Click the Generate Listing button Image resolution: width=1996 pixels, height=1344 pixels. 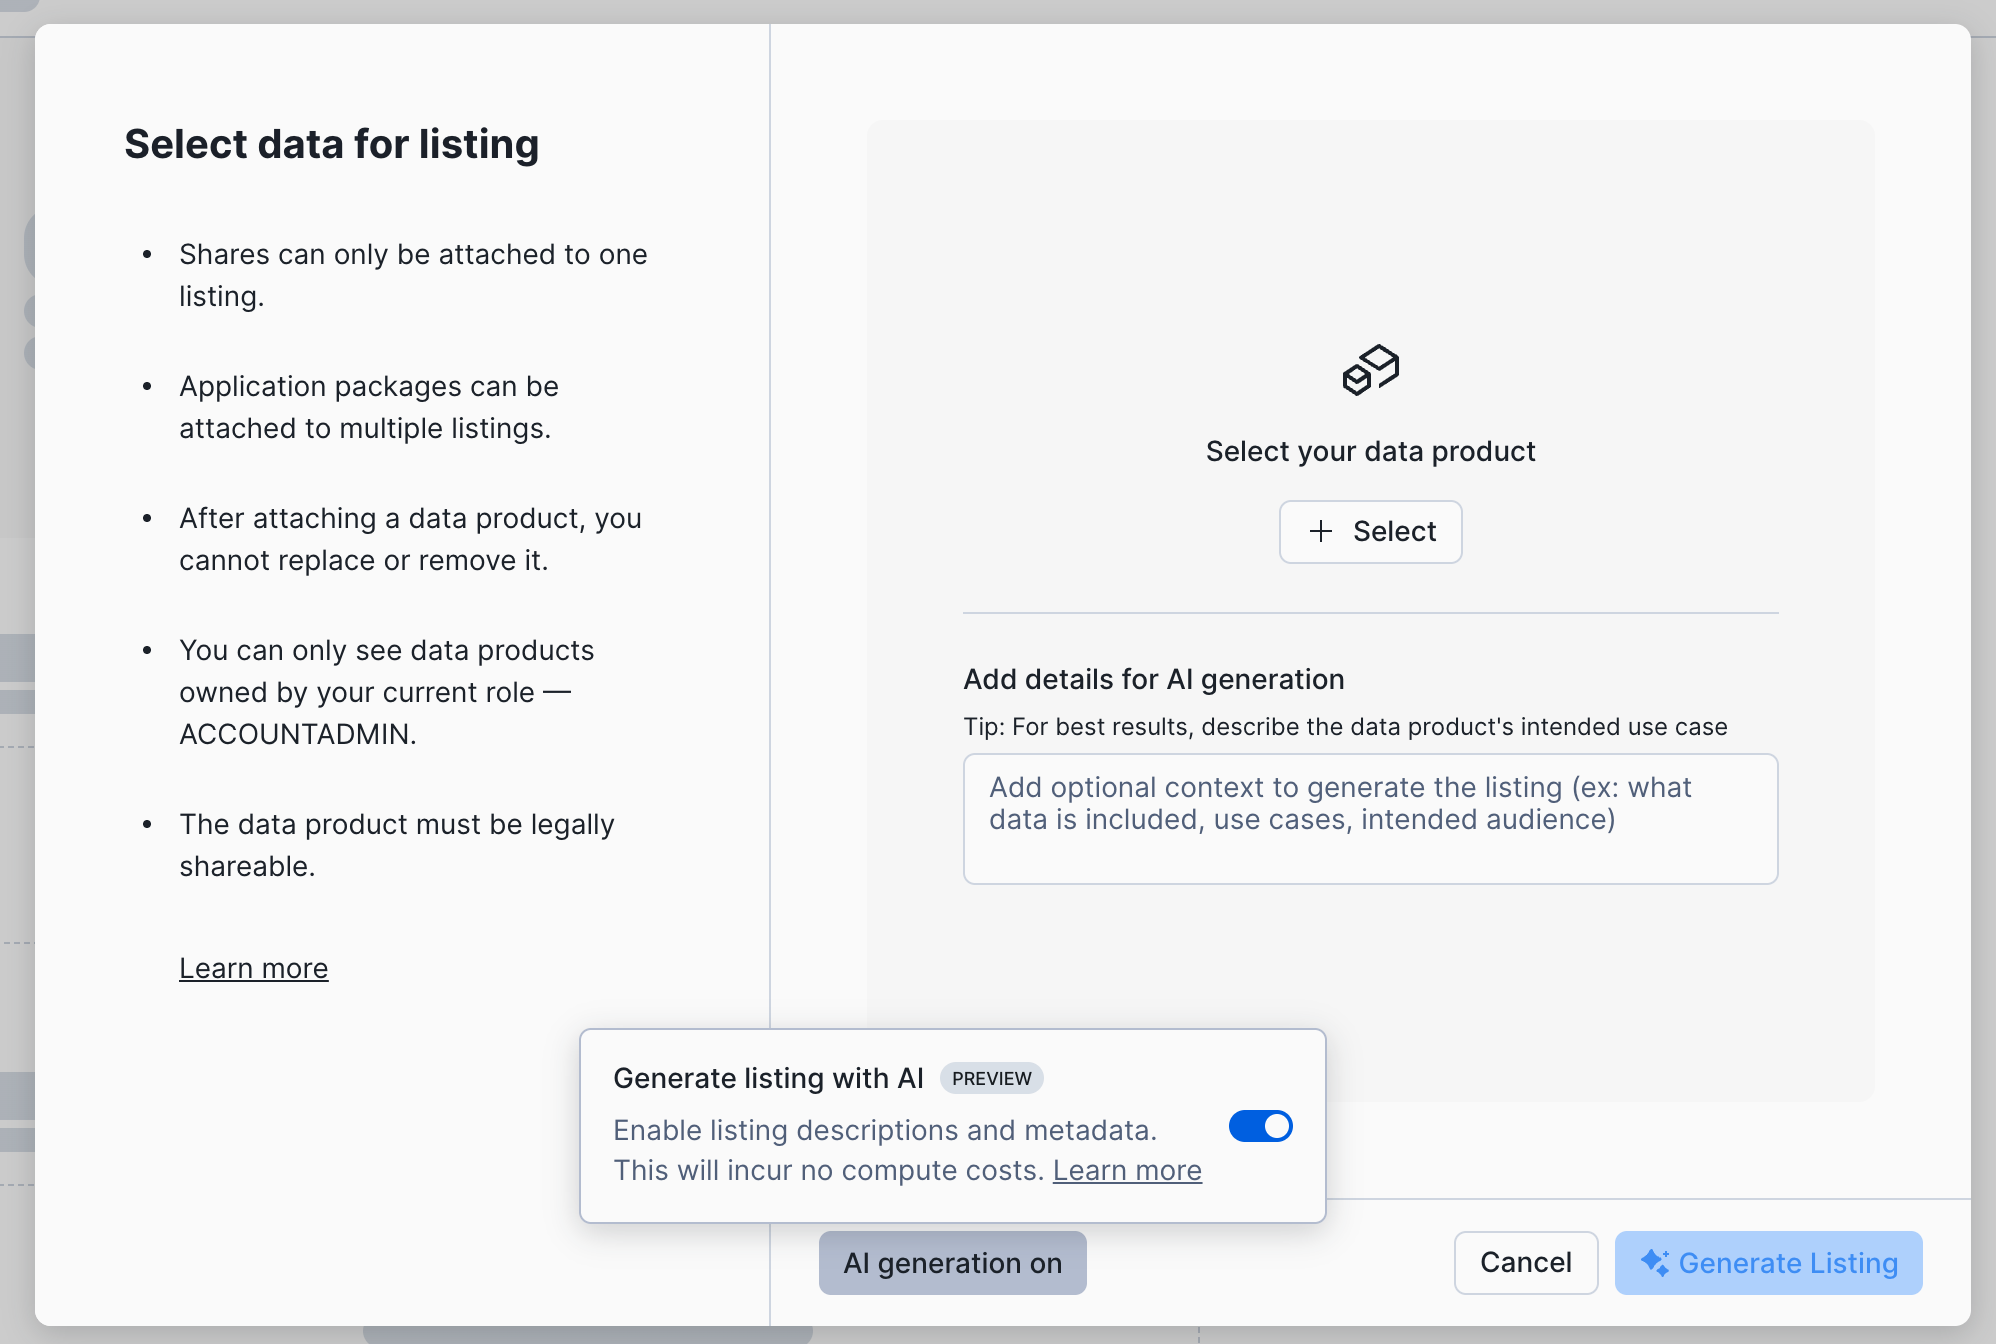(1768, 1263)
